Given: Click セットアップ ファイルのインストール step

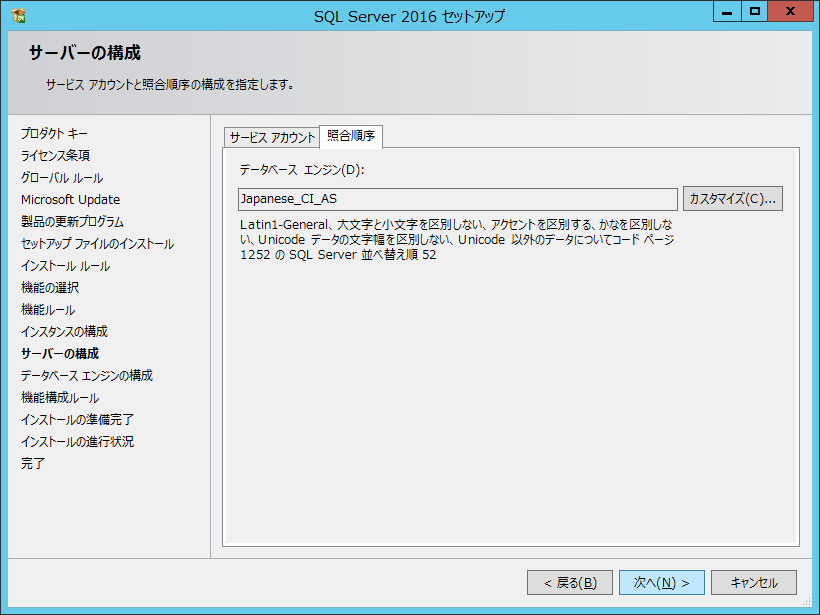Looking at the screenshot, I should pos(97,244).
